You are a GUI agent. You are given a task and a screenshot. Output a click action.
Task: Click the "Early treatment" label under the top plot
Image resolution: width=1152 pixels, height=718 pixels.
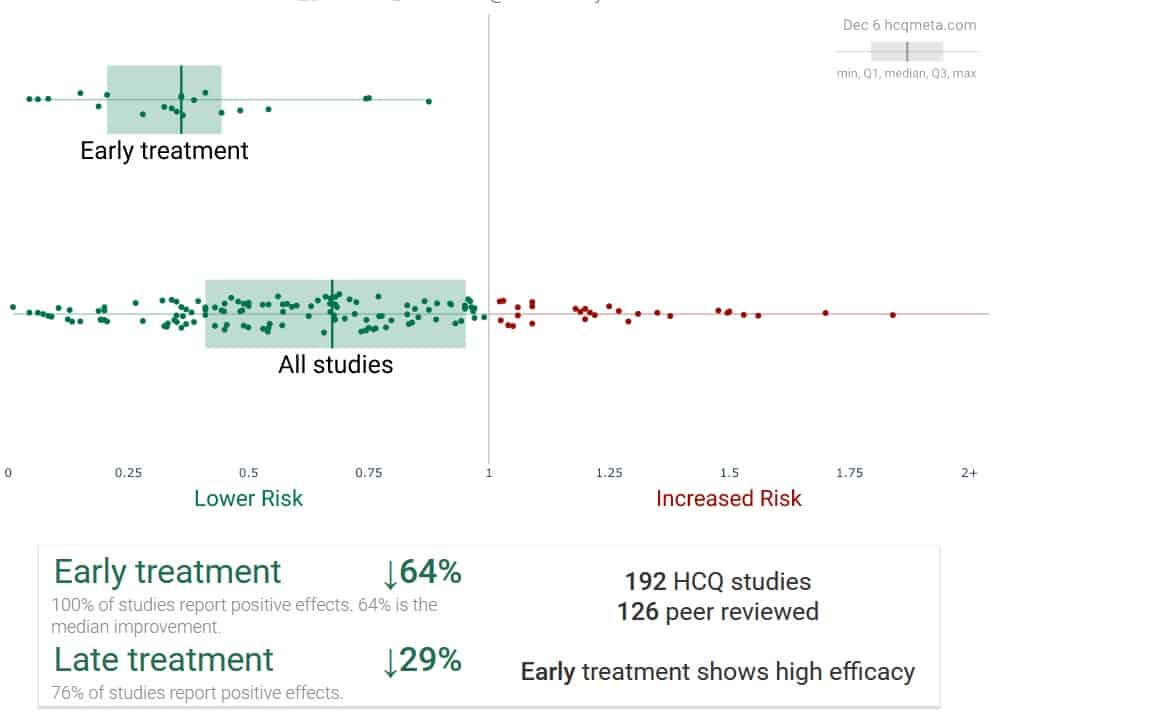[164, 151]
